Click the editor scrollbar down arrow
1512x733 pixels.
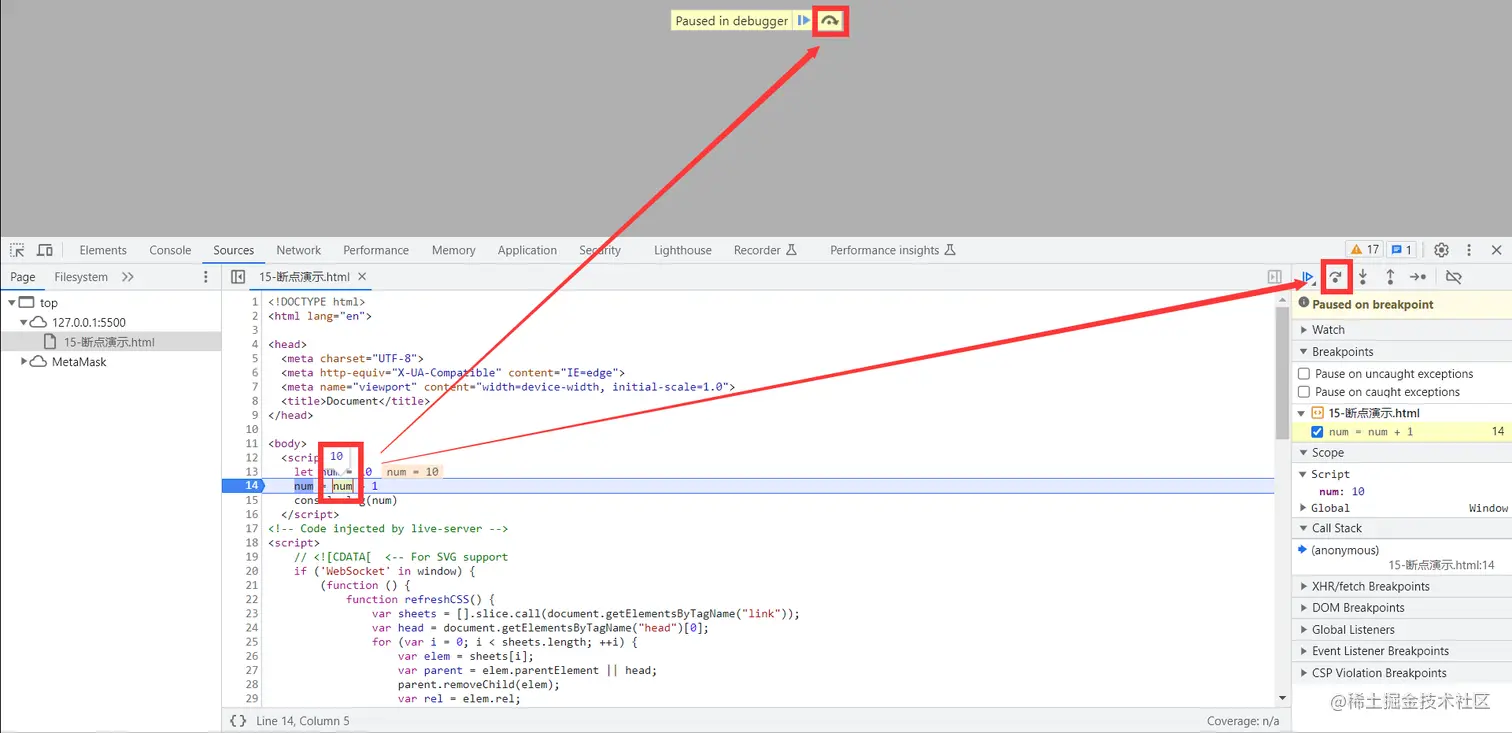[x=1282, y=698]
